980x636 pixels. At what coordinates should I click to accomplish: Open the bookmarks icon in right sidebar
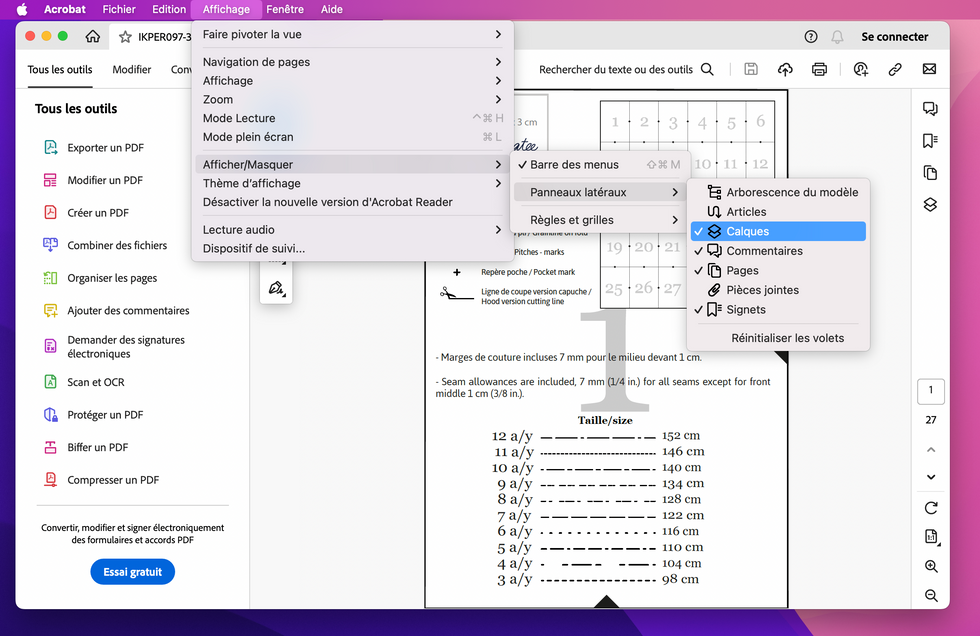click(930, 141)
